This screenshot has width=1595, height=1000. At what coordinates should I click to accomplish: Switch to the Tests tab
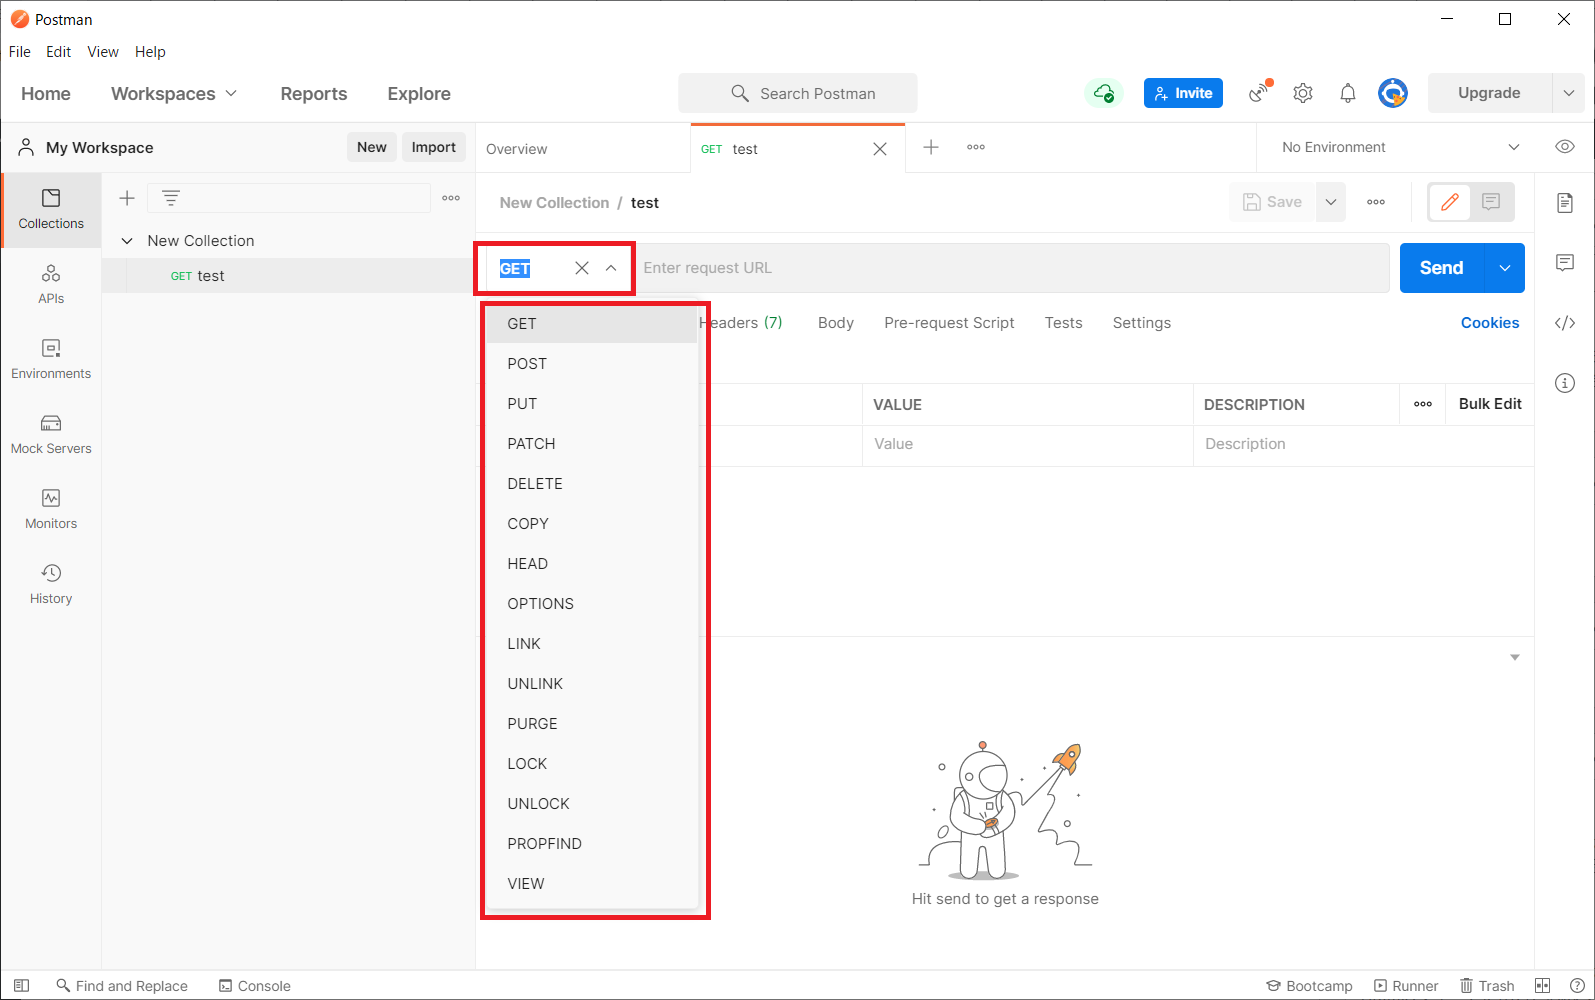point(1064,323)
